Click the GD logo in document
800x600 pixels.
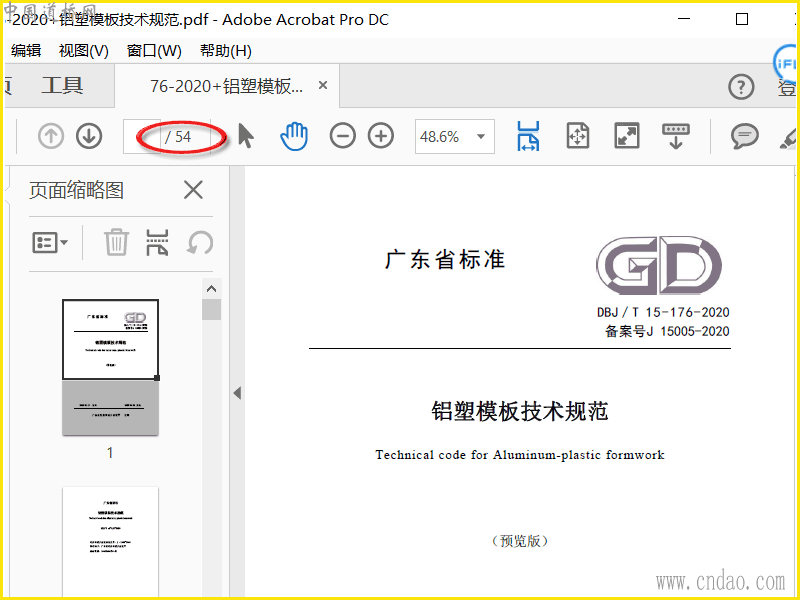(659, 265)
